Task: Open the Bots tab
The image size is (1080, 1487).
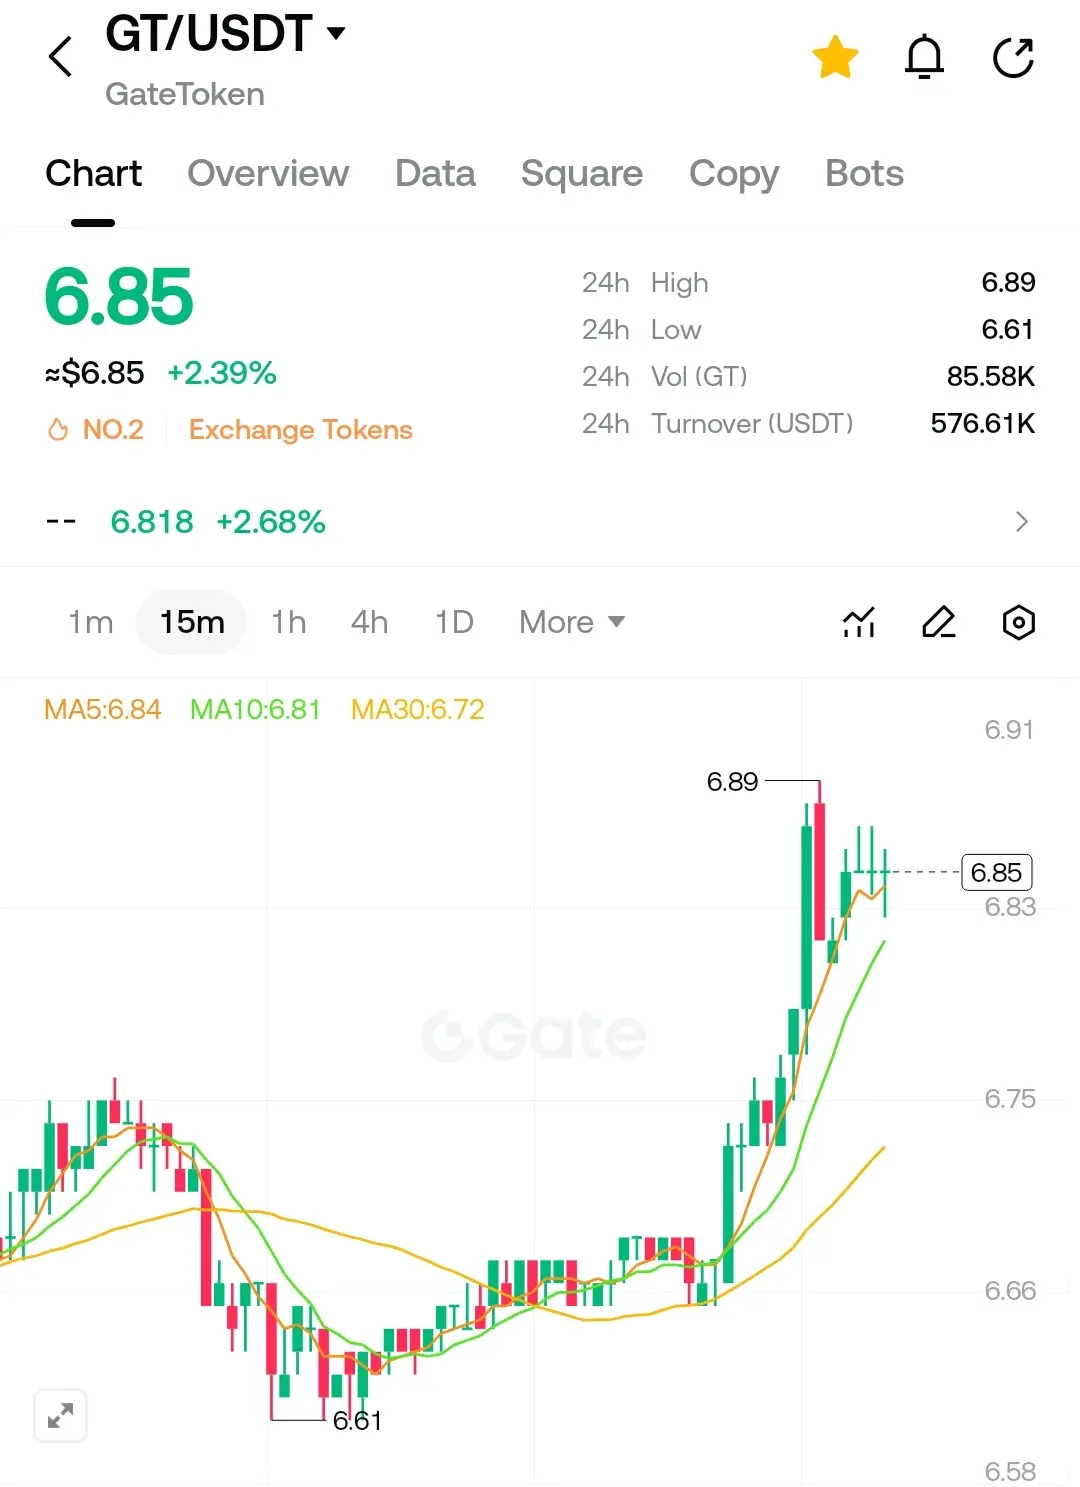Action: (864, 173)
